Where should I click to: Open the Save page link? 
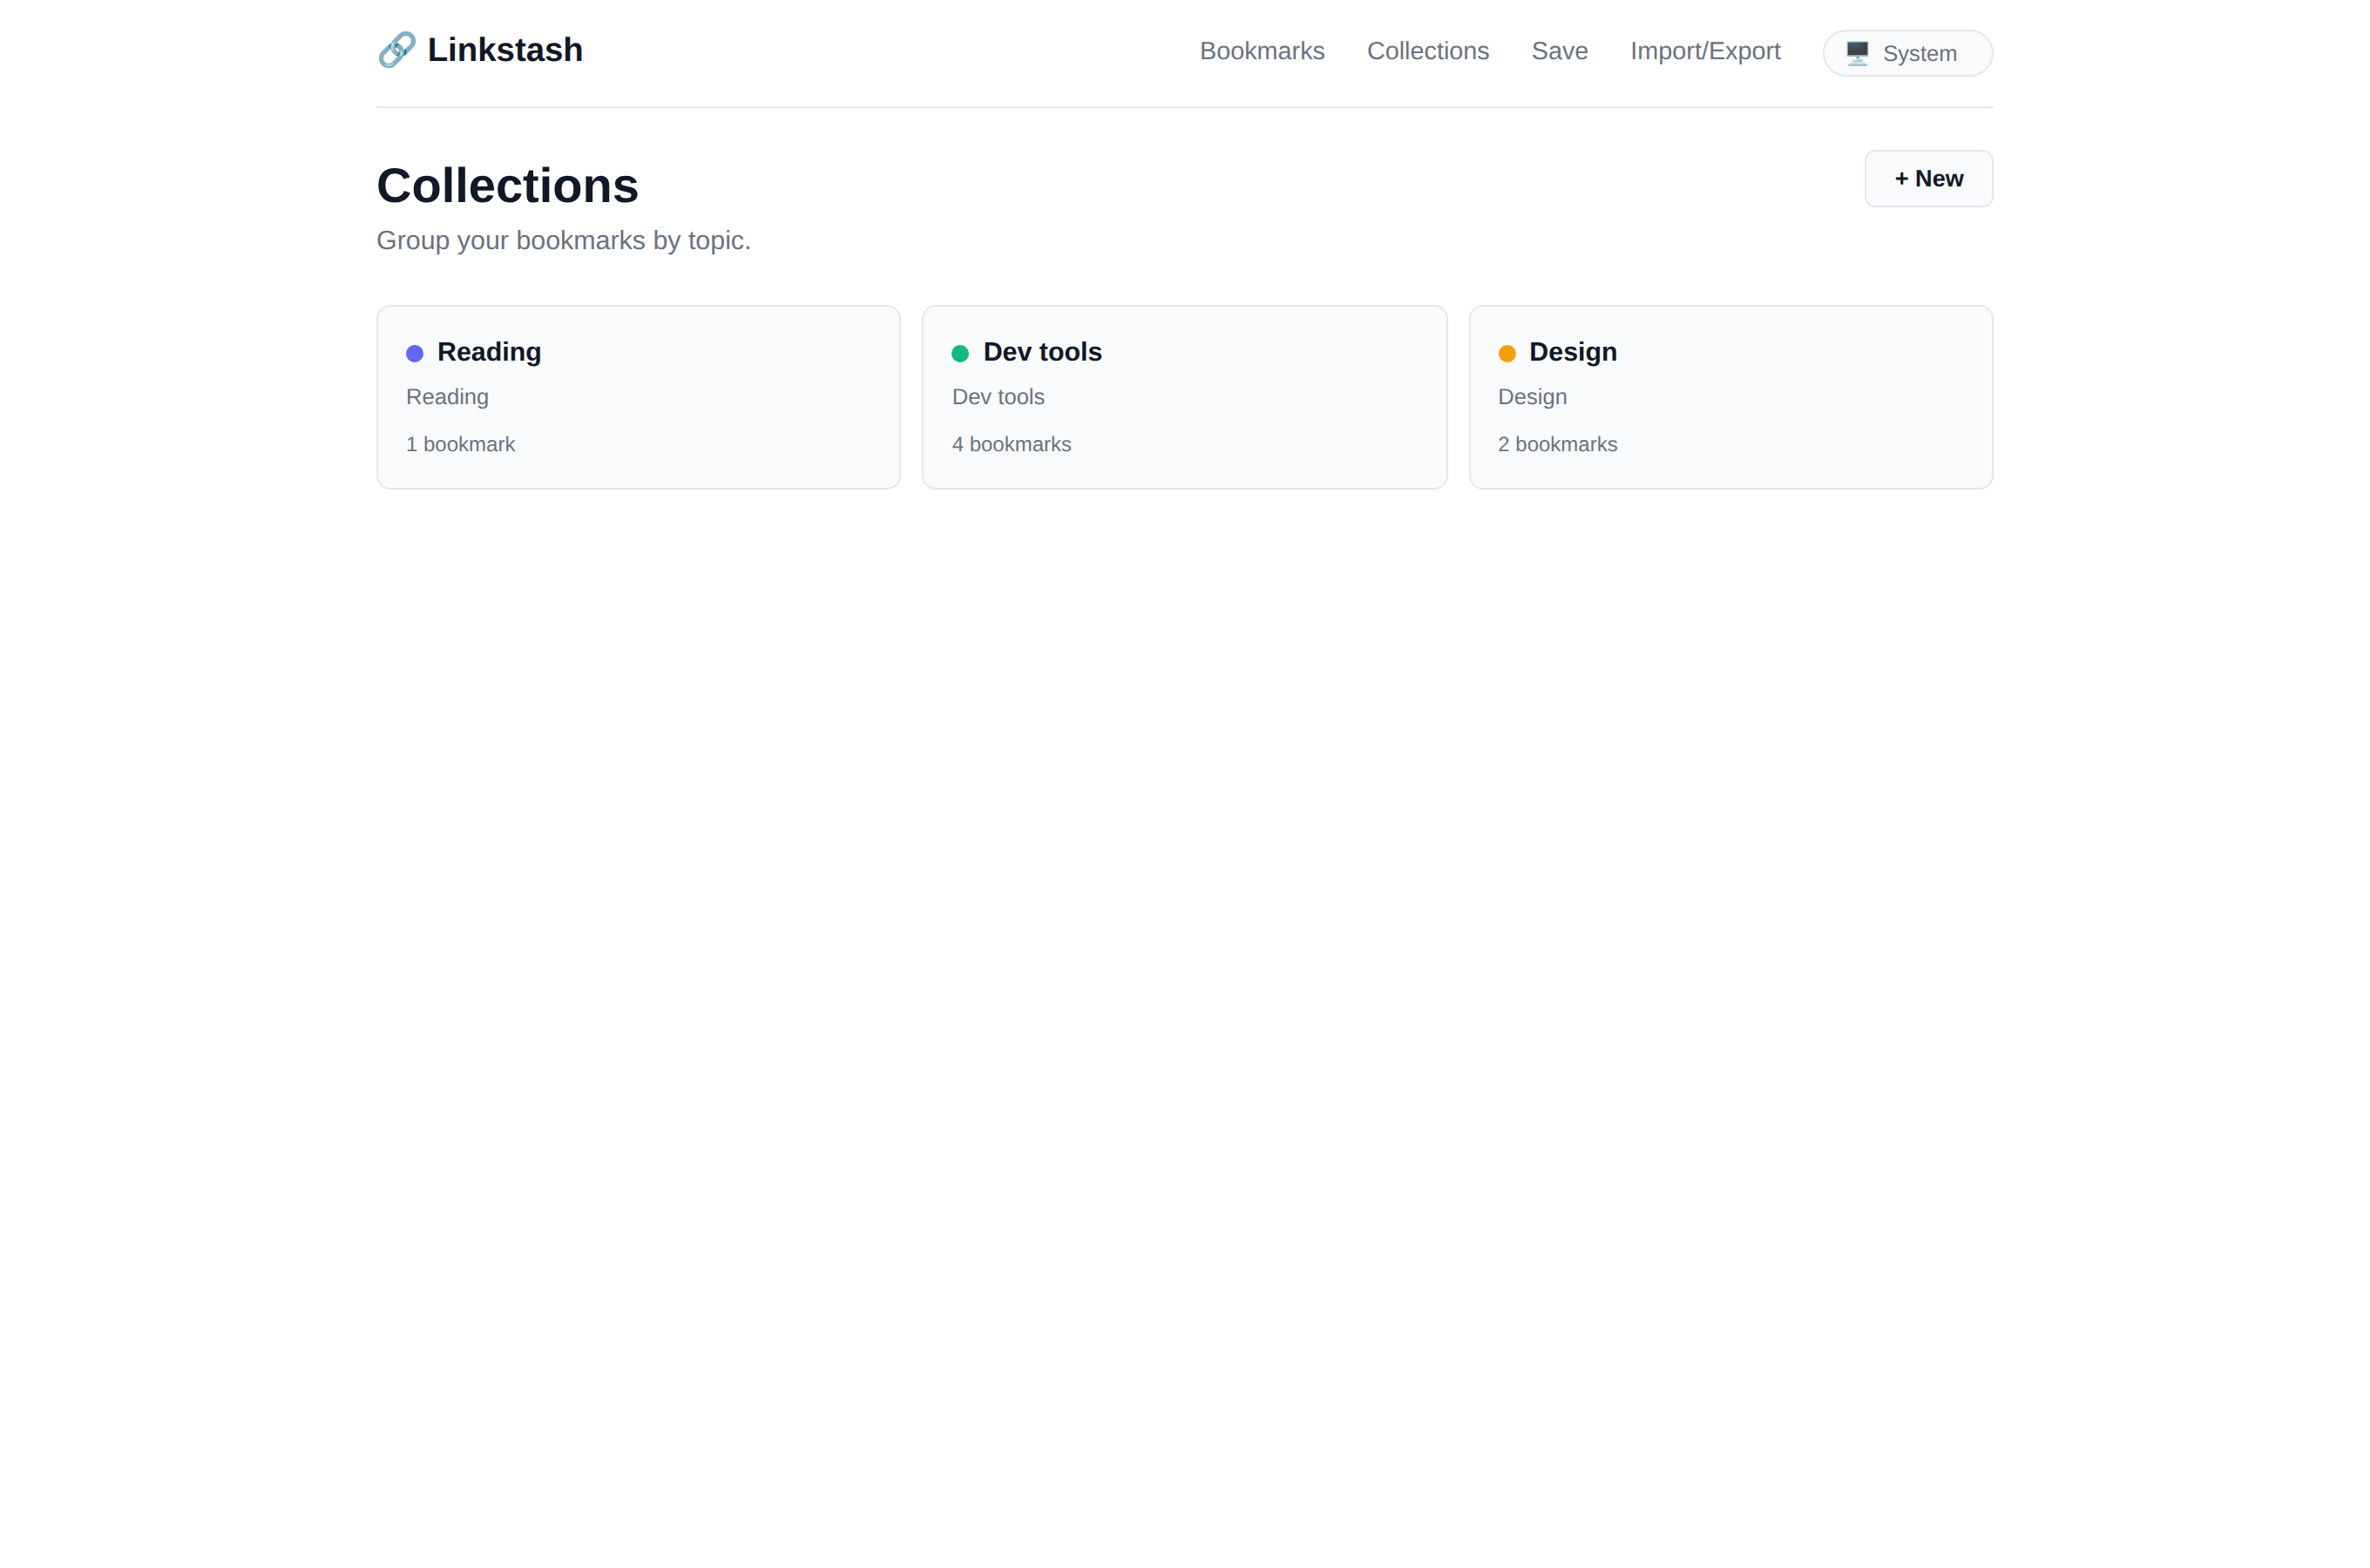click(1560, 51)
